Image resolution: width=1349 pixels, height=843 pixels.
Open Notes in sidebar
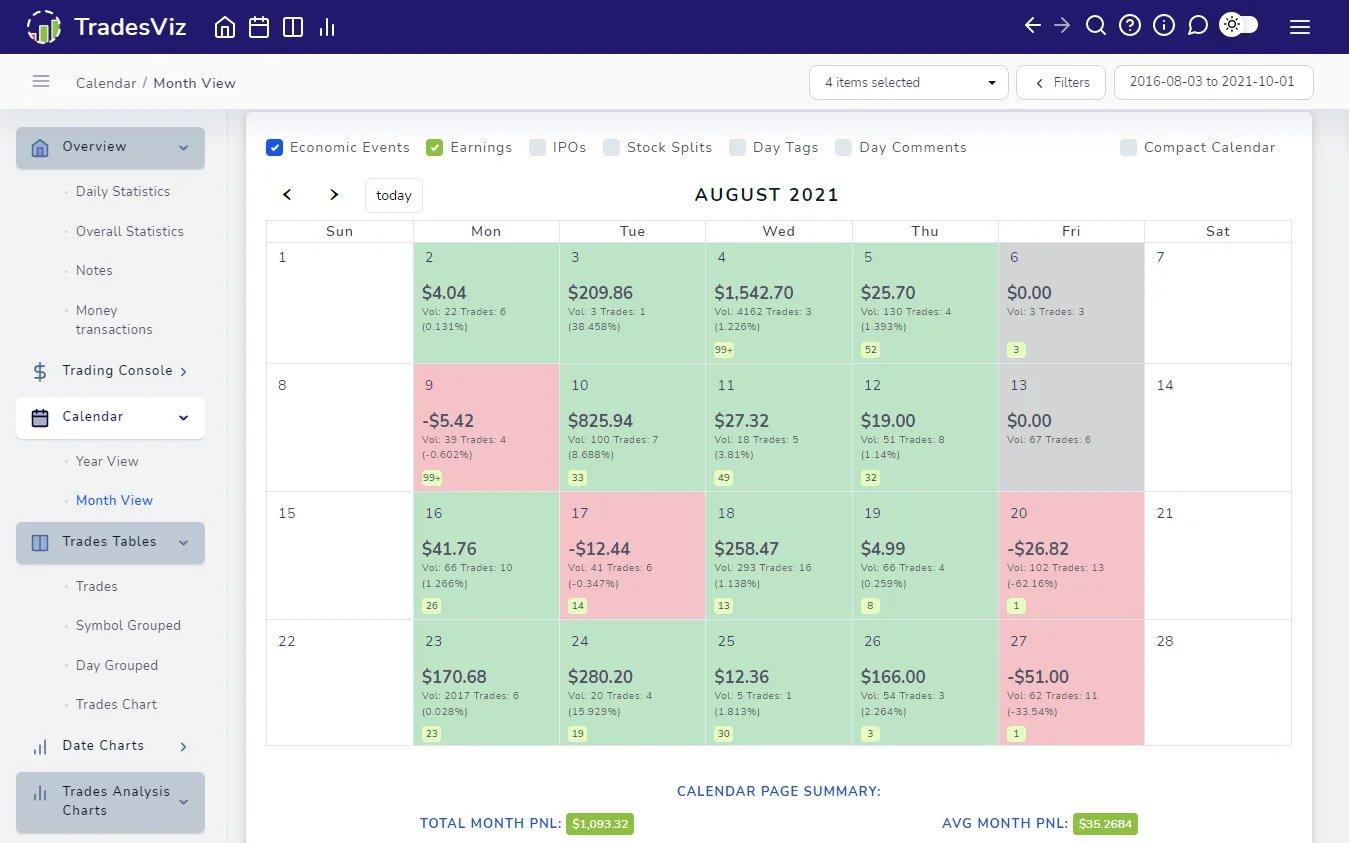coord(94,271)
